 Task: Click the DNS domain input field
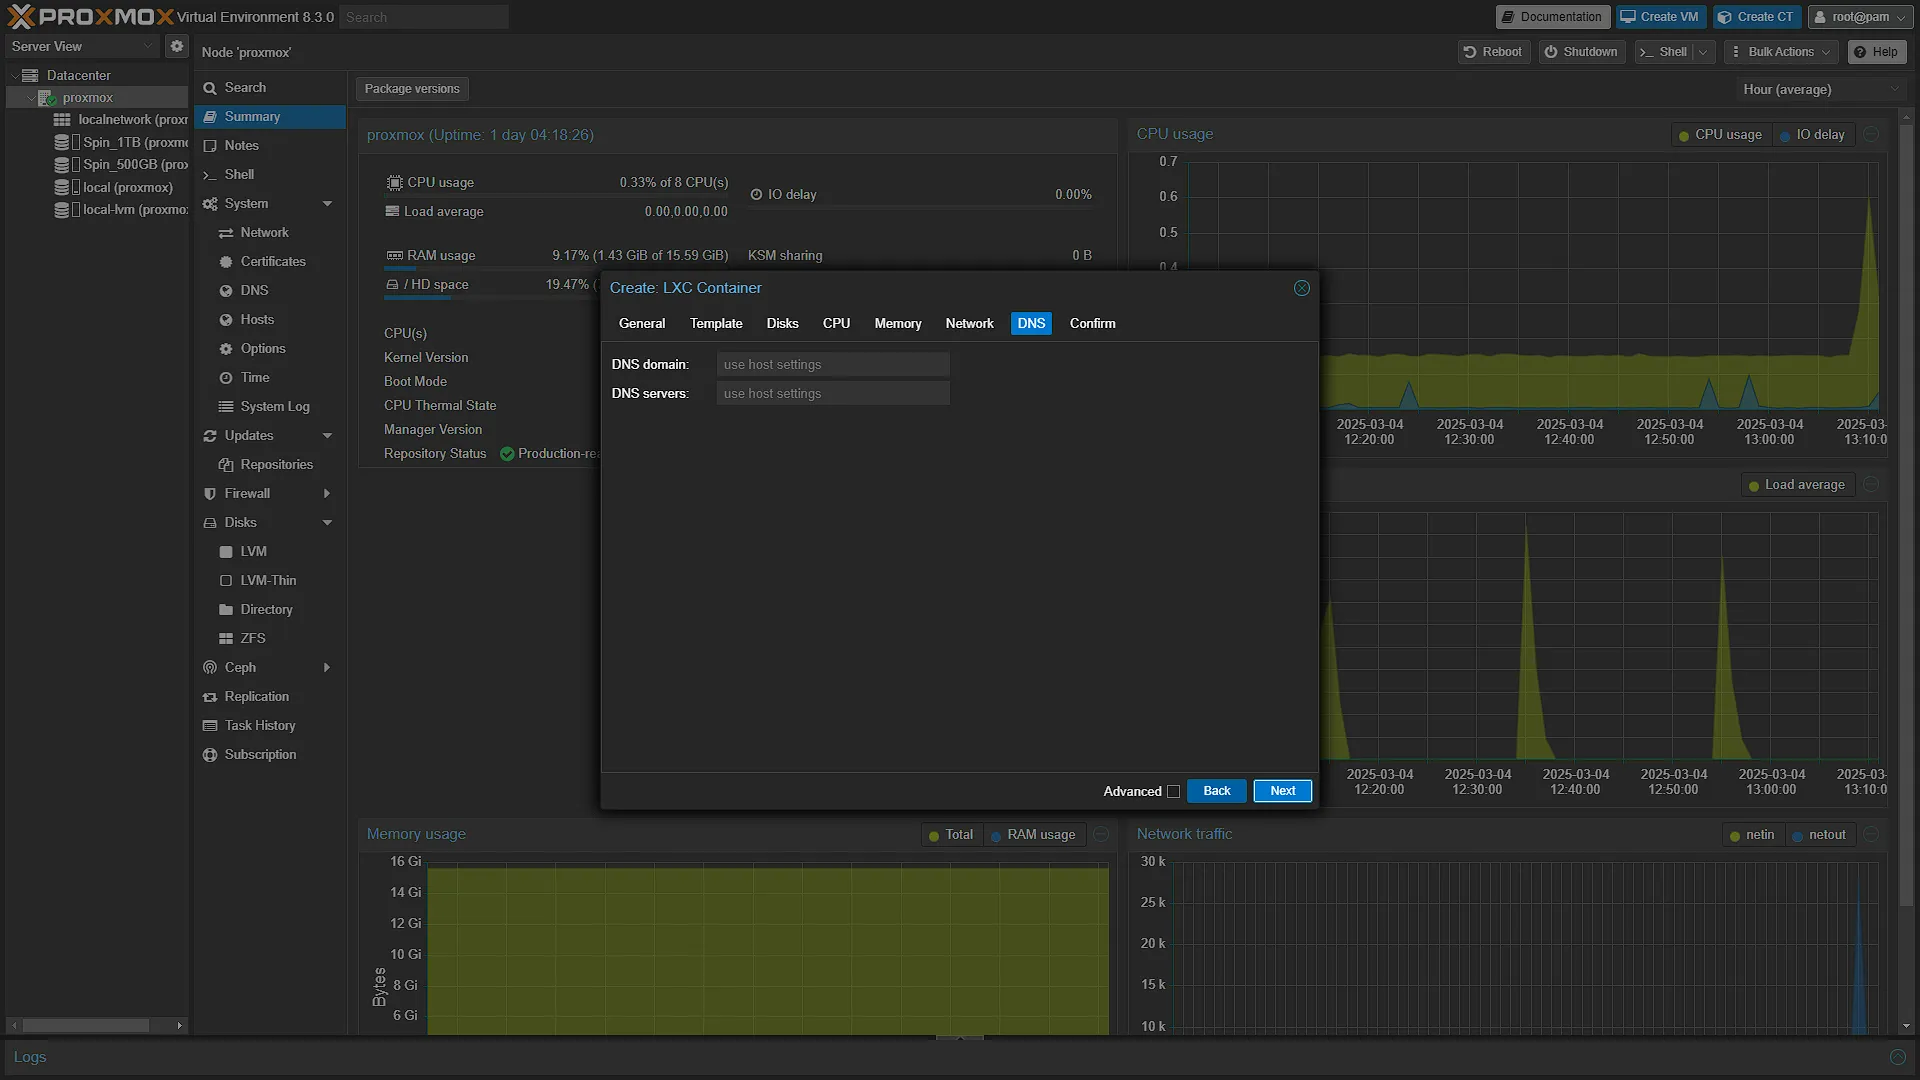(832, 365)
